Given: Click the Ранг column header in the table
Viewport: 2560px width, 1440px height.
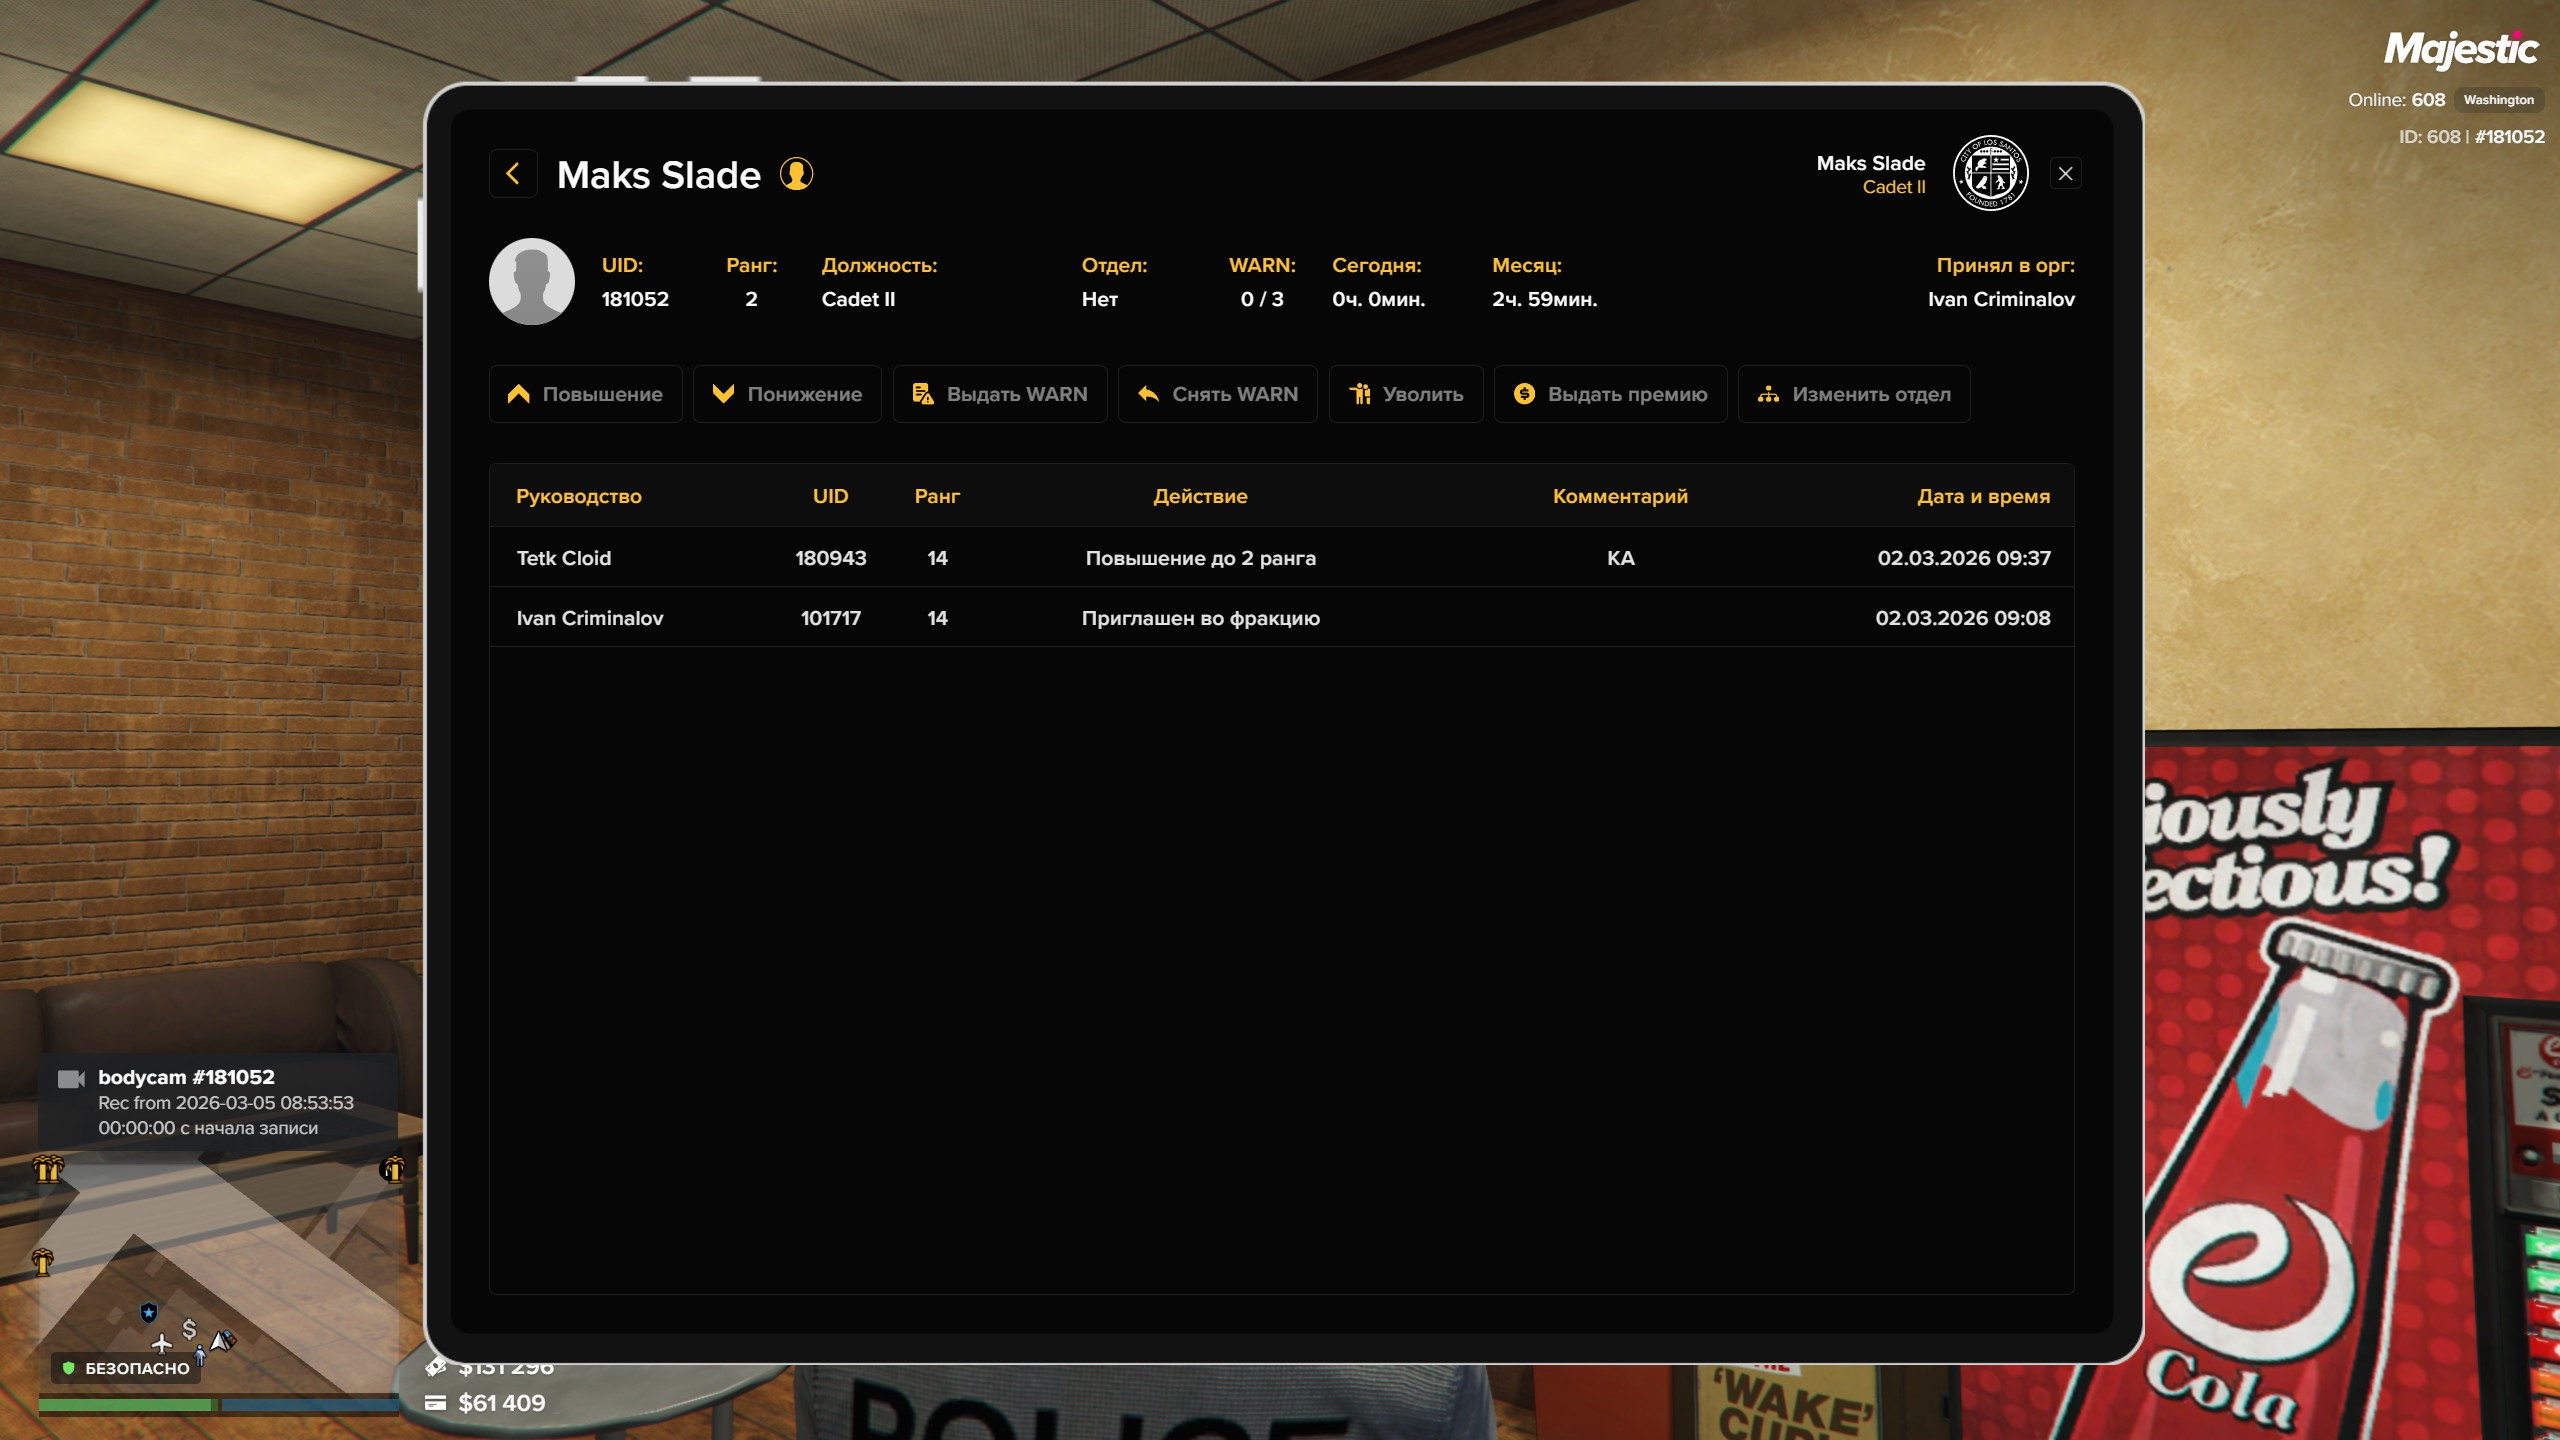Looking at the screenshot, I should point(937,496).
